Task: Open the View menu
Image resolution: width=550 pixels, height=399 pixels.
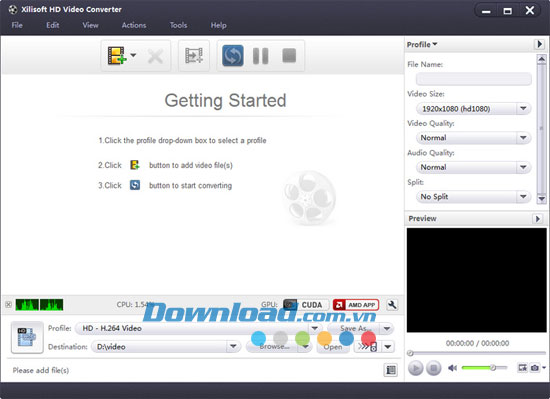Action: [x=90, y=25]
